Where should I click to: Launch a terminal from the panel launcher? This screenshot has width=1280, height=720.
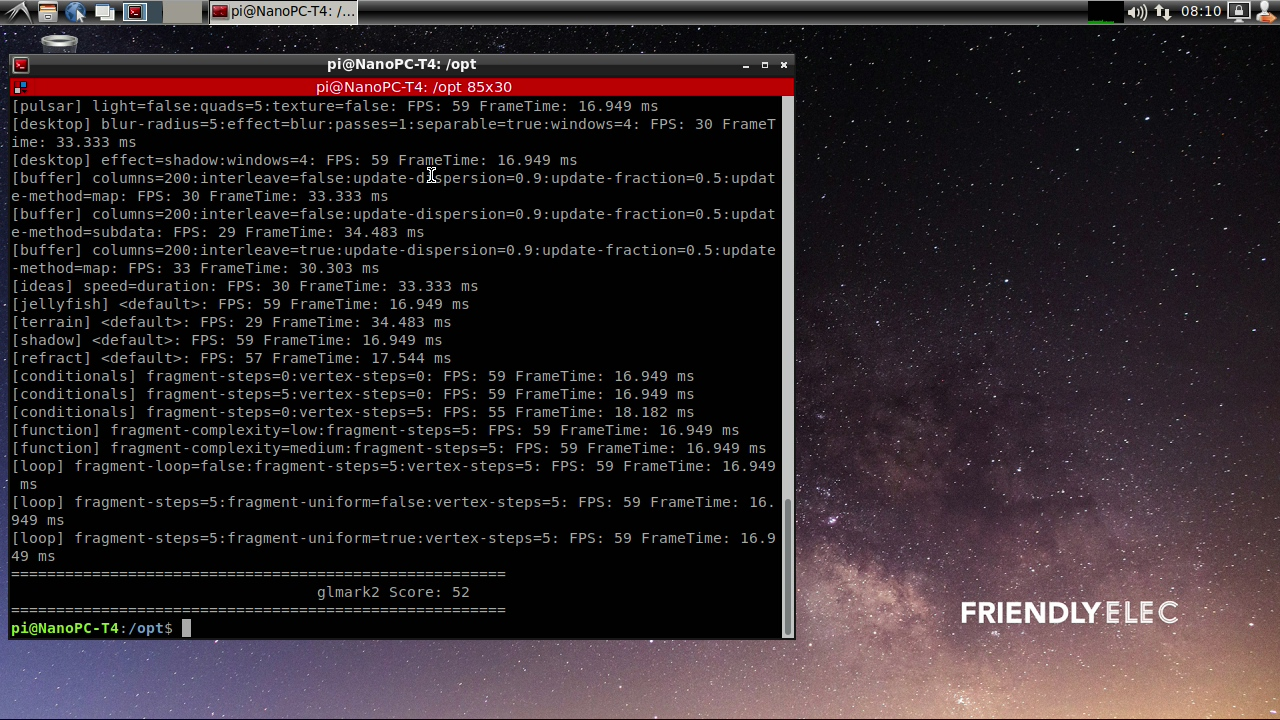click(136, 12)
